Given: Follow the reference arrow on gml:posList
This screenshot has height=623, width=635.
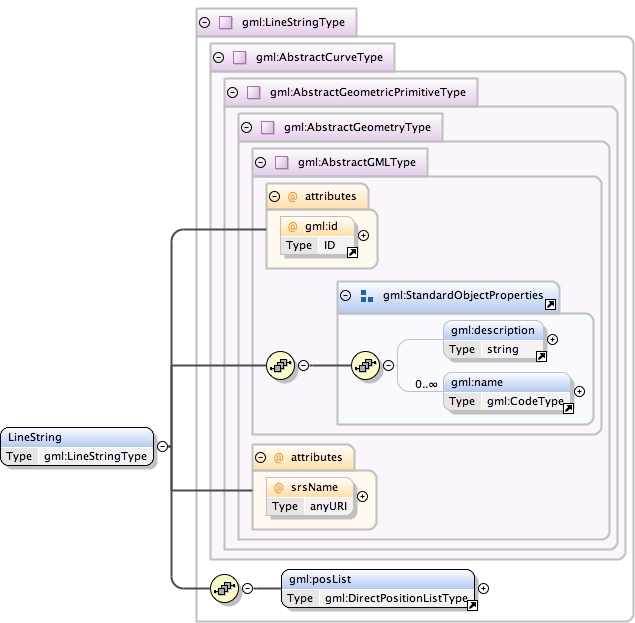Looking at the screenshot, I should tap(472, 606).
